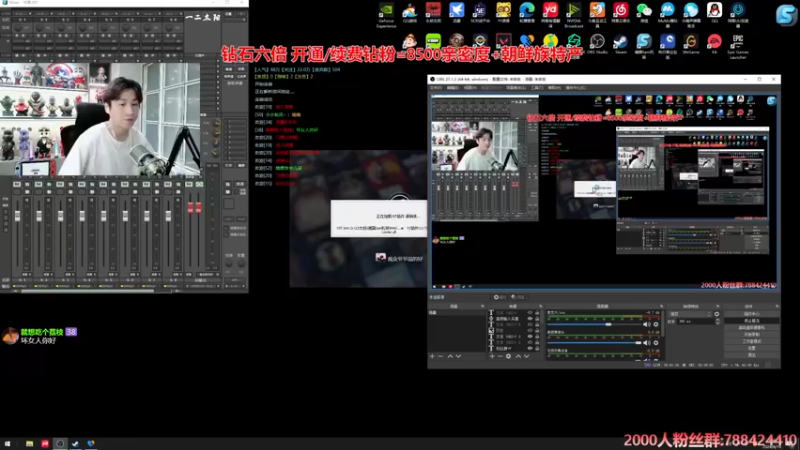Image resolution: width=800 pixels, height=450 pixels.
Task: Open Windows Start button on taskbar
Action: point(7,444)
